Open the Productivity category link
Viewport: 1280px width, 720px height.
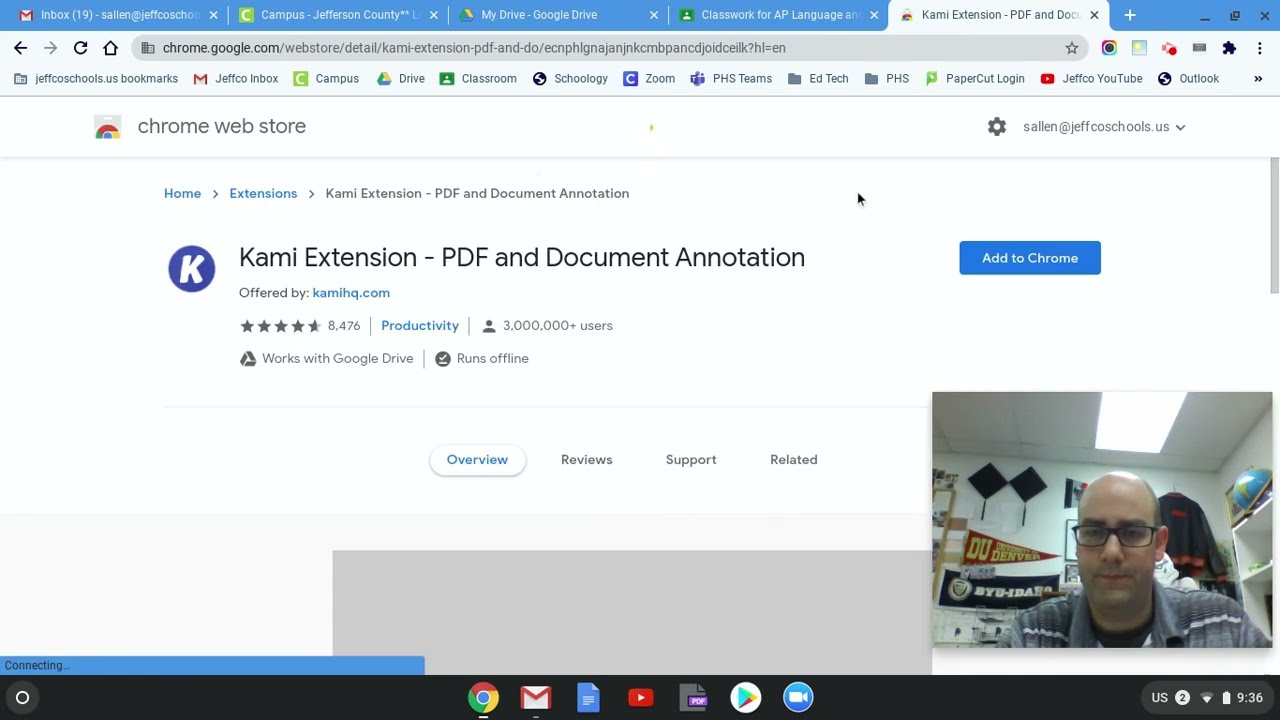(420, 326)
